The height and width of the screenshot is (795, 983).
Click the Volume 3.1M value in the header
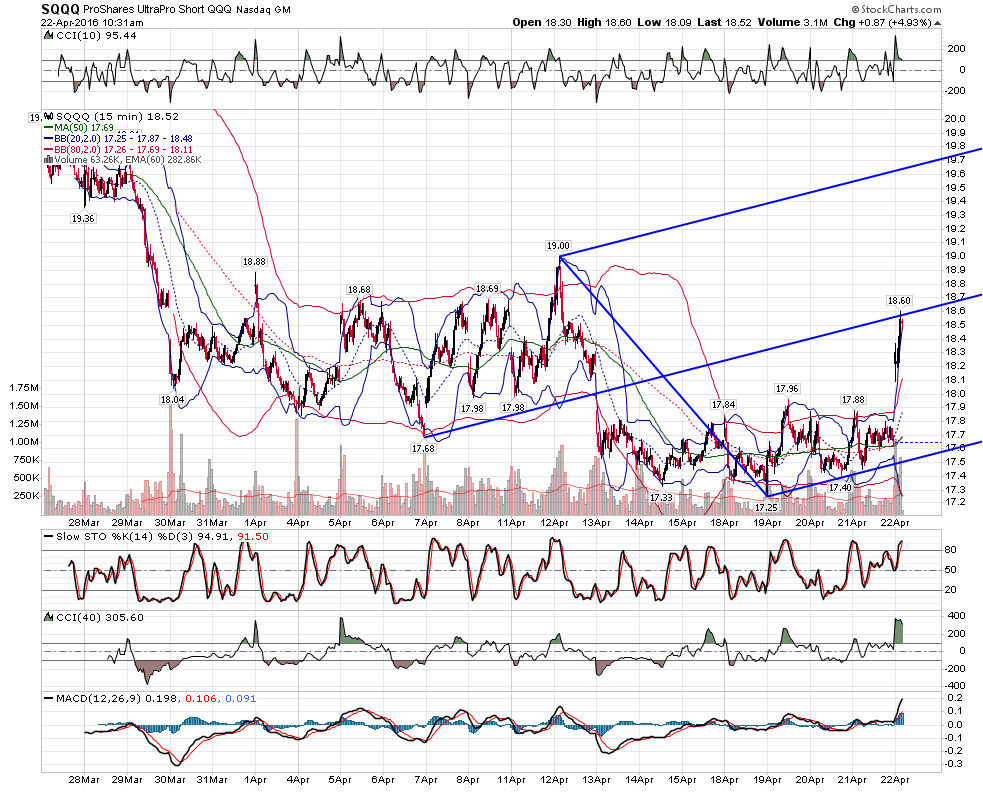[x=792, y=23]
